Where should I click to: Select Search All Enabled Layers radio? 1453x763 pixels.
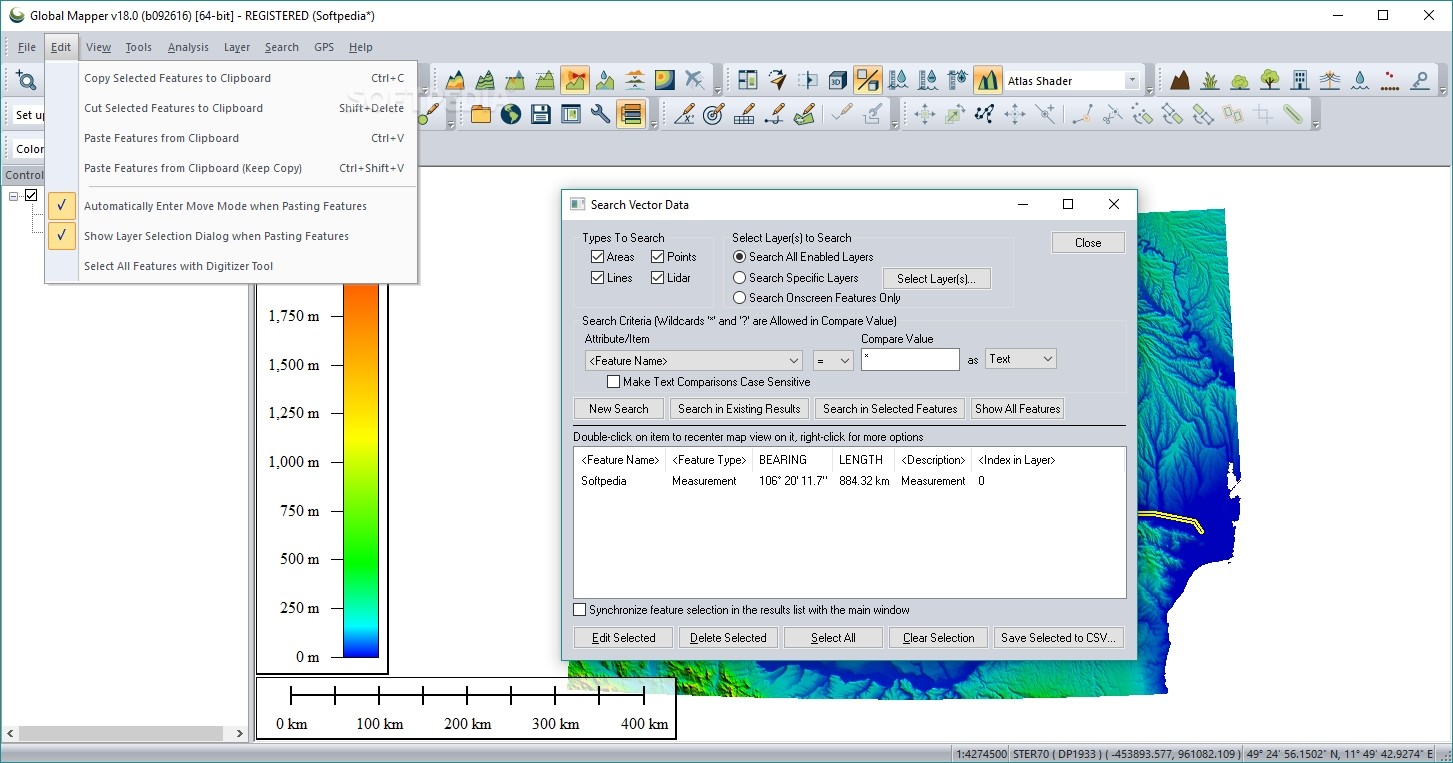[x=740, y=257]
